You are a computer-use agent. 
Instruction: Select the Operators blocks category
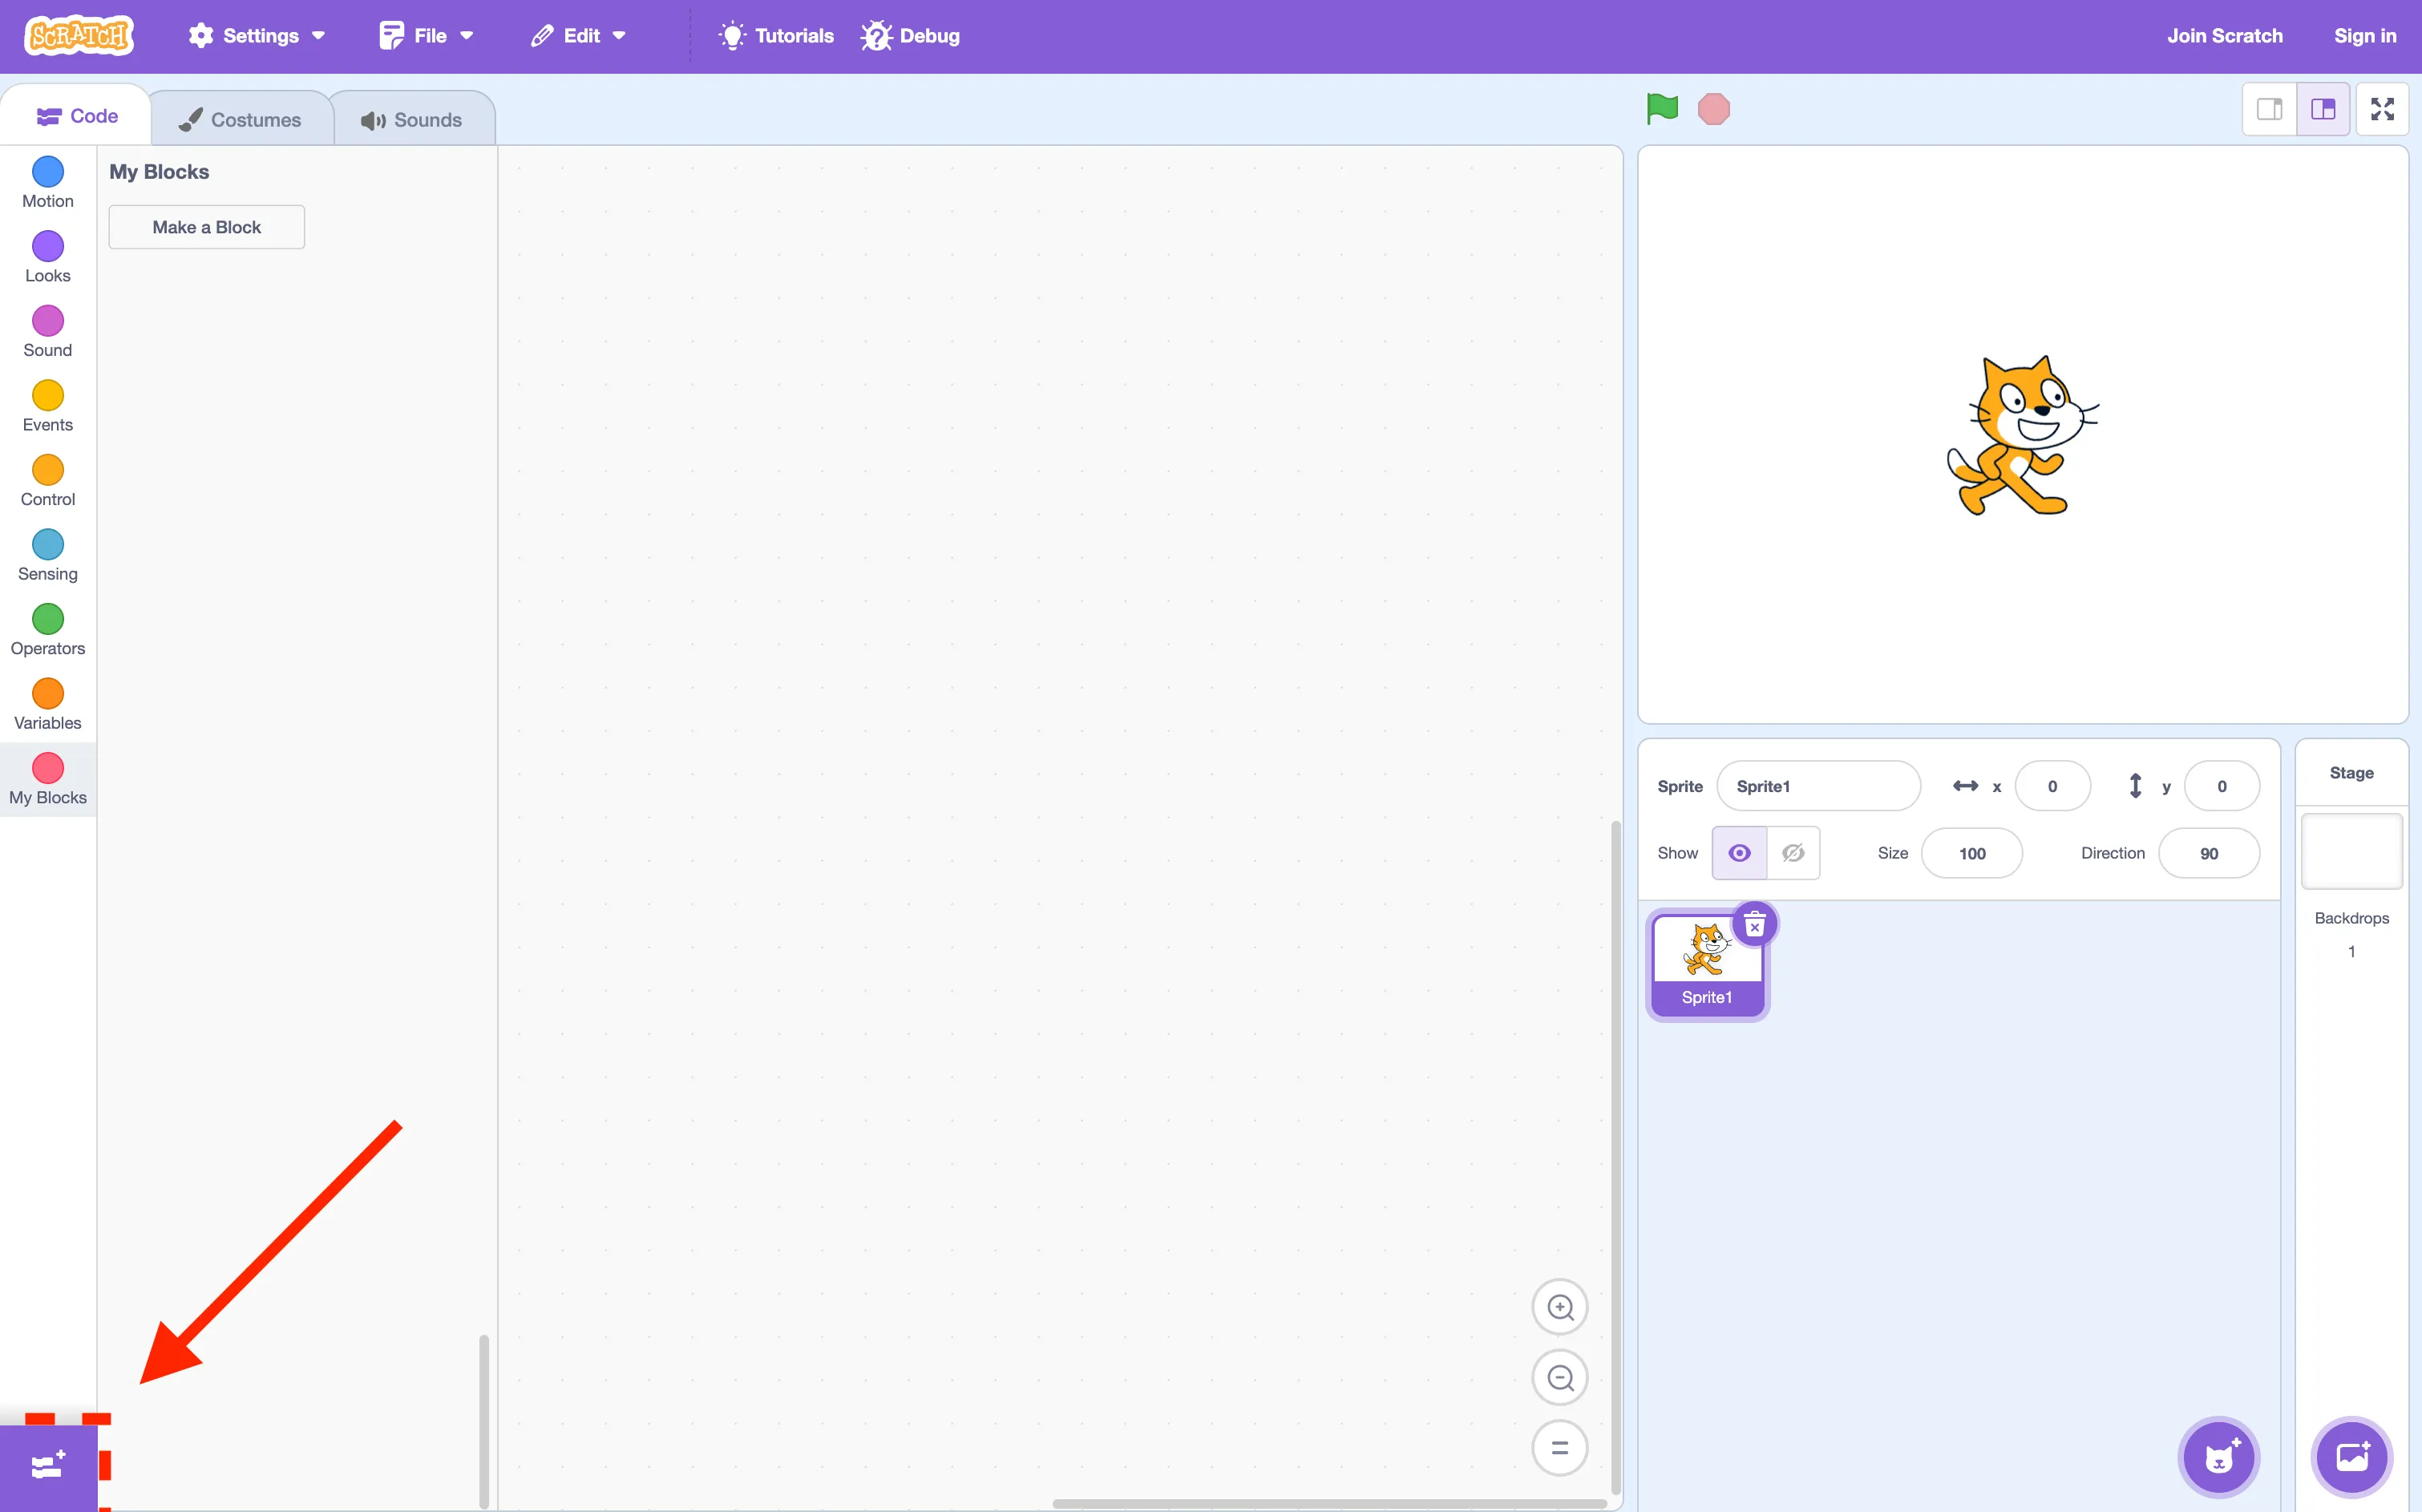[46, 630]
